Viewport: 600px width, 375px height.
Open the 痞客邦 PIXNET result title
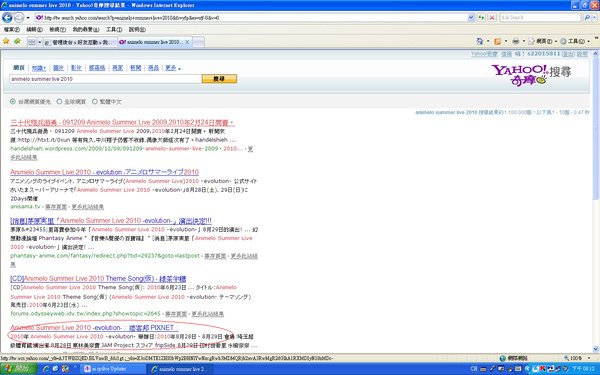[95, 328]
